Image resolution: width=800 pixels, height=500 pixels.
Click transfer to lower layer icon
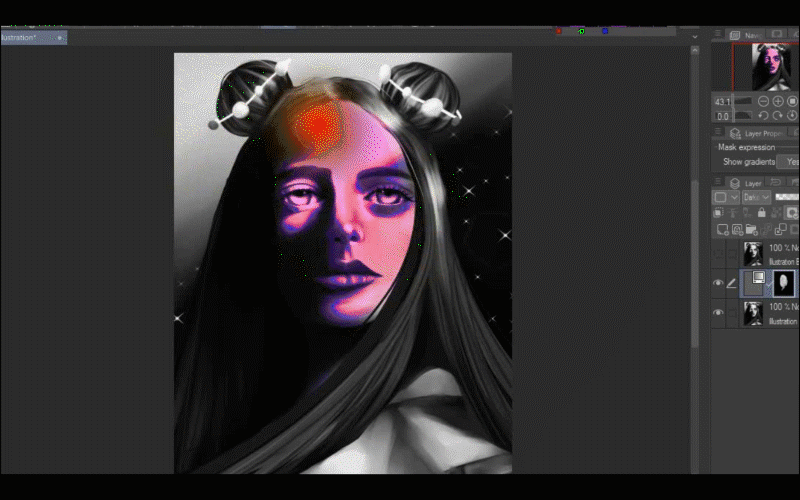pyautogui.click(x=766, y=230)
